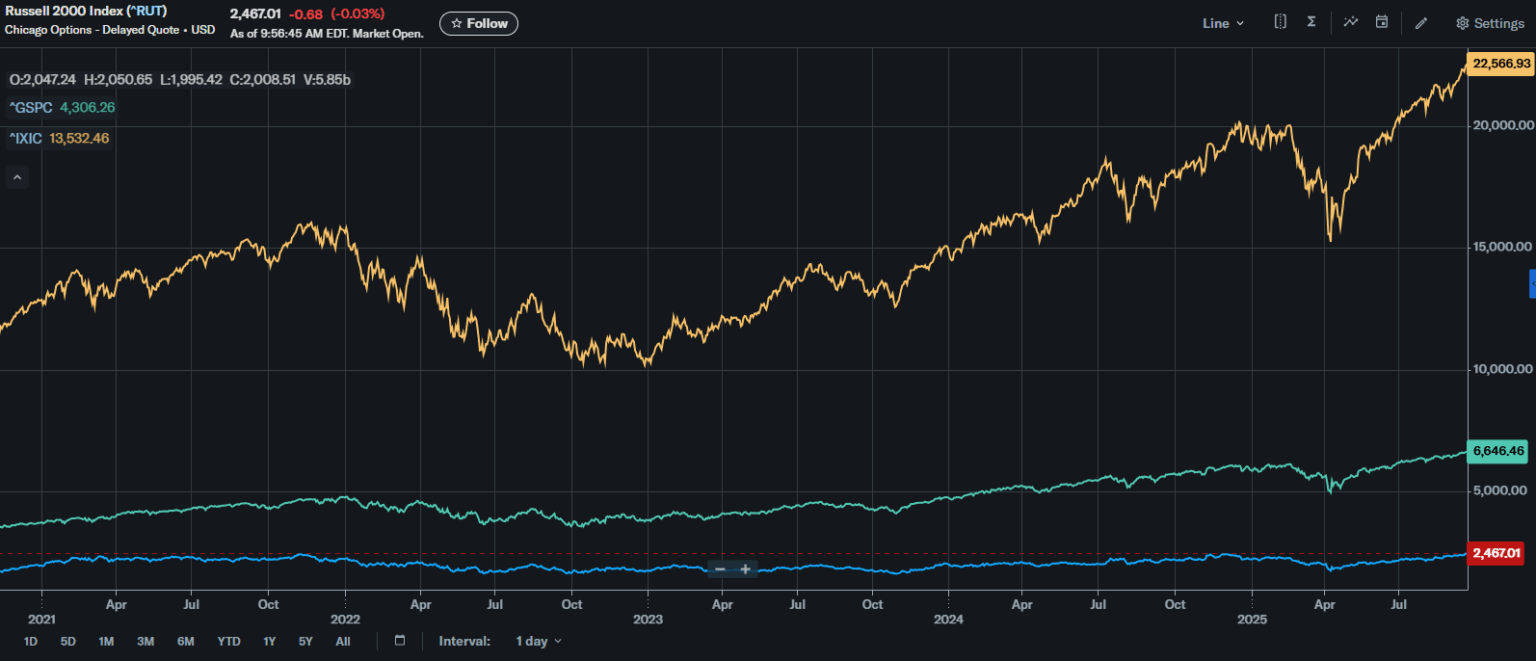Click the Events calendar icon
This screenshot has width=1536, height=661.
pyautogui.click(x=1382, y=22)
